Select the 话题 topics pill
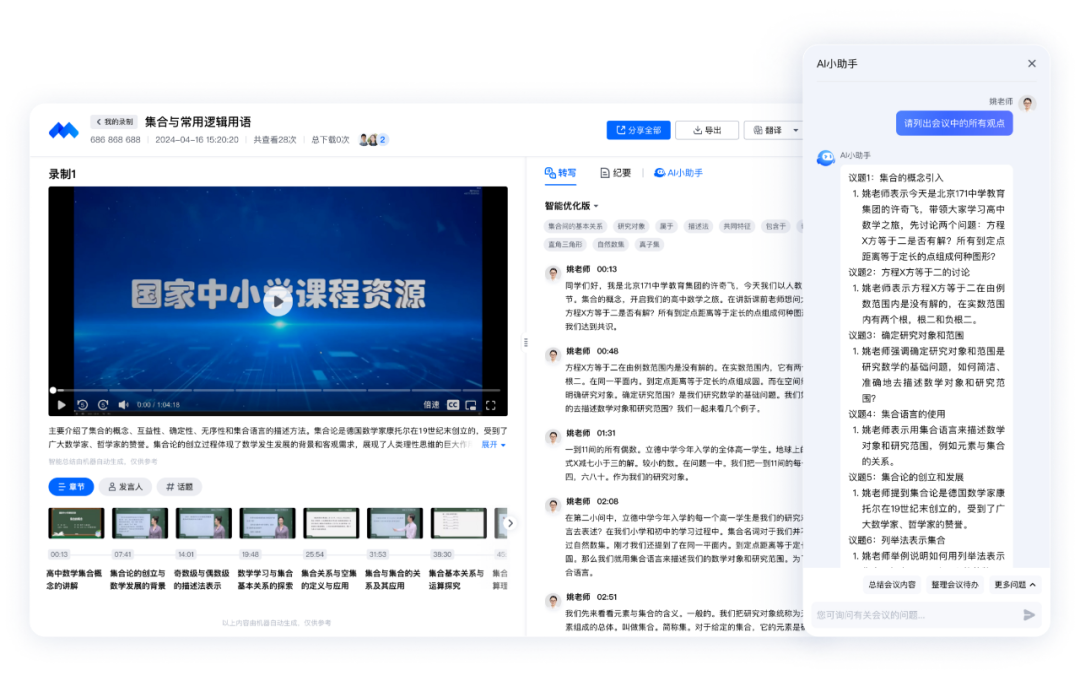 [179, 487]
